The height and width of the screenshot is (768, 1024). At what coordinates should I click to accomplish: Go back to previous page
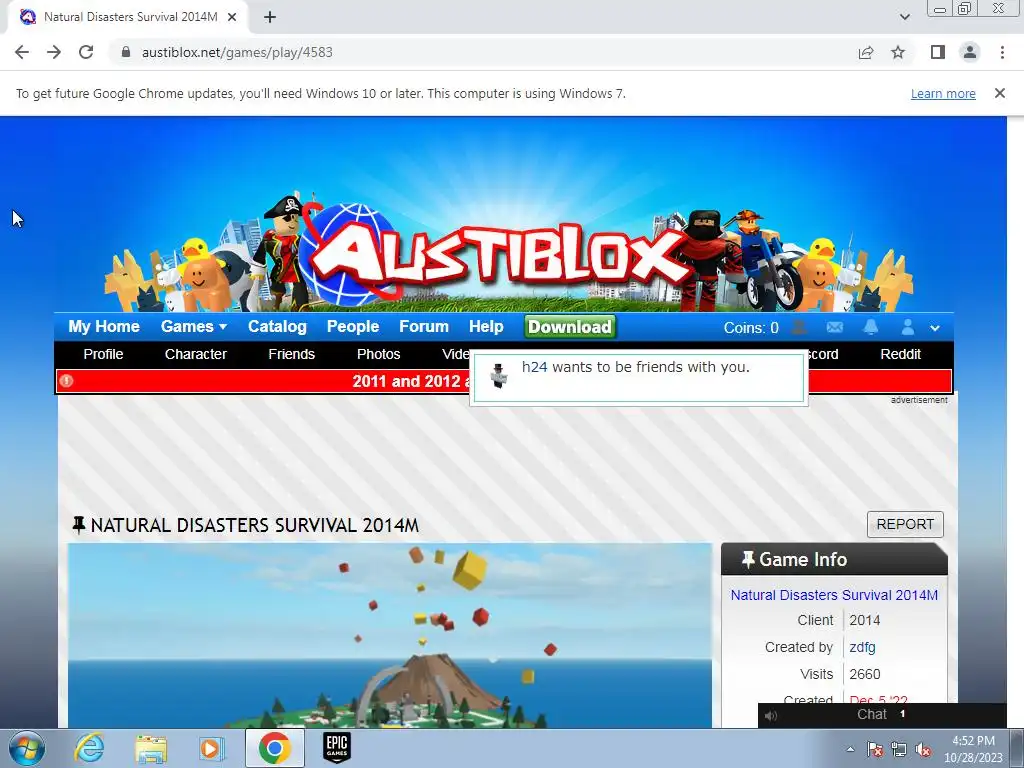point(22,52)
